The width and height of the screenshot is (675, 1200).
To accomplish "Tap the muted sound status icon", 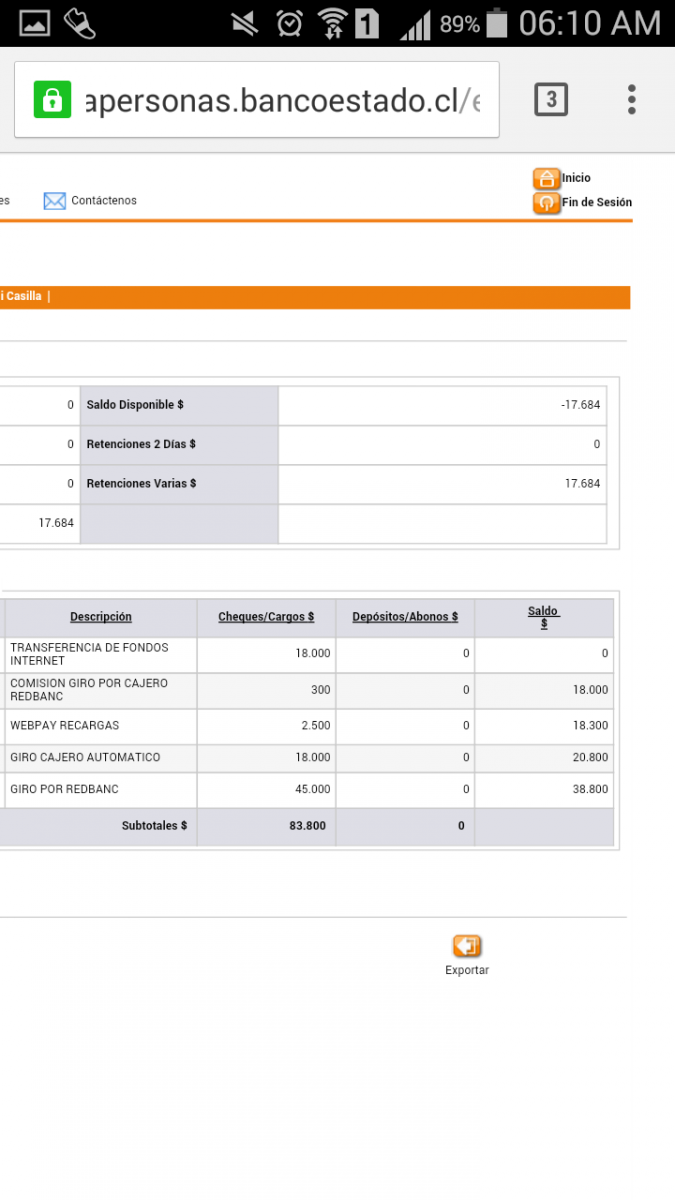I will pyautogui.click(x=245, y=23).
